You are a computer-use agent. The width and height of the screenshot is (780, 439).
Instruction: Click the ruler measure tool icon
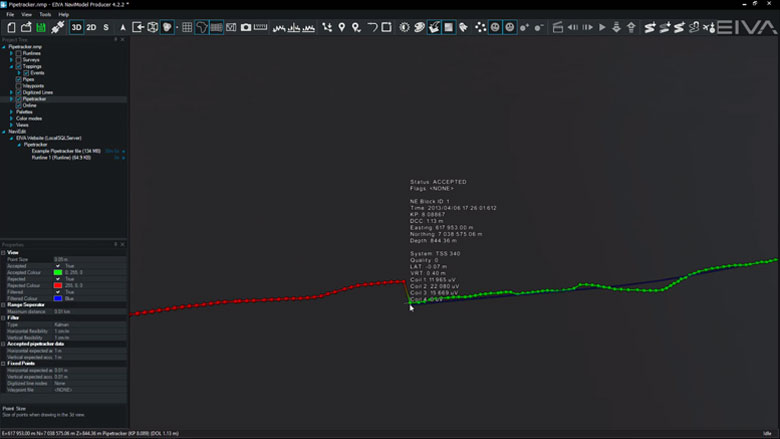261,27
